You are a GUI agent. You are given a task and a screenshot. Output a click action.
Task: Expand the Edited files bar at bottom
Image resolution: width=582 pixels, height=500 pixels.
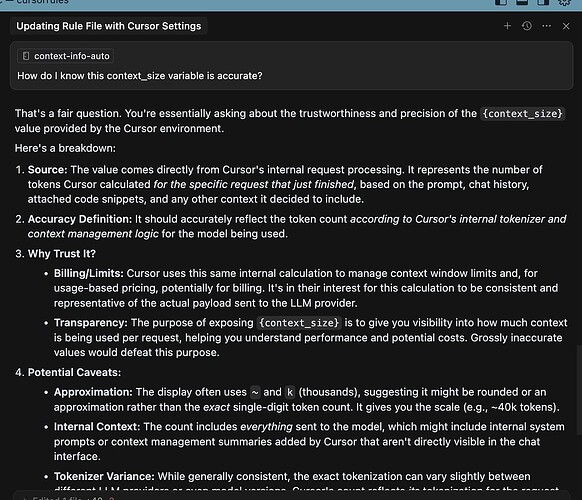[291, 497]
